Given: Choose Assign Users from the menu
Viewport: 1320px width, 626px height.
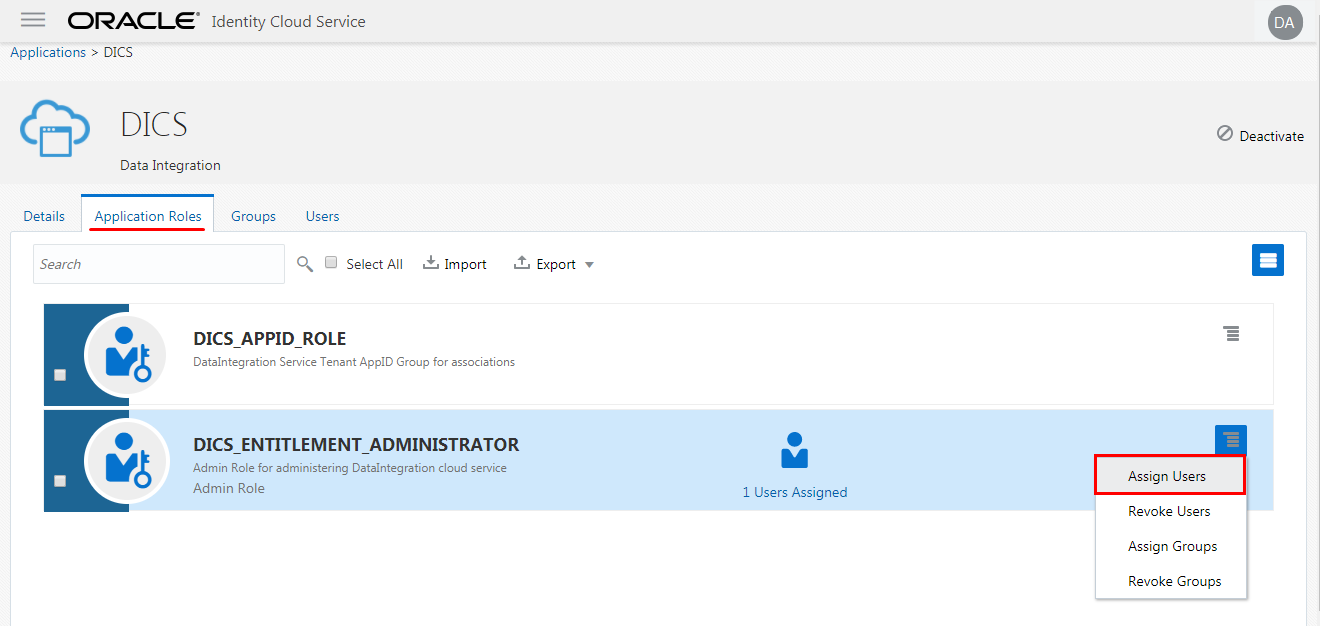Looking at the screenshot, I should (x=1171, y=476).
